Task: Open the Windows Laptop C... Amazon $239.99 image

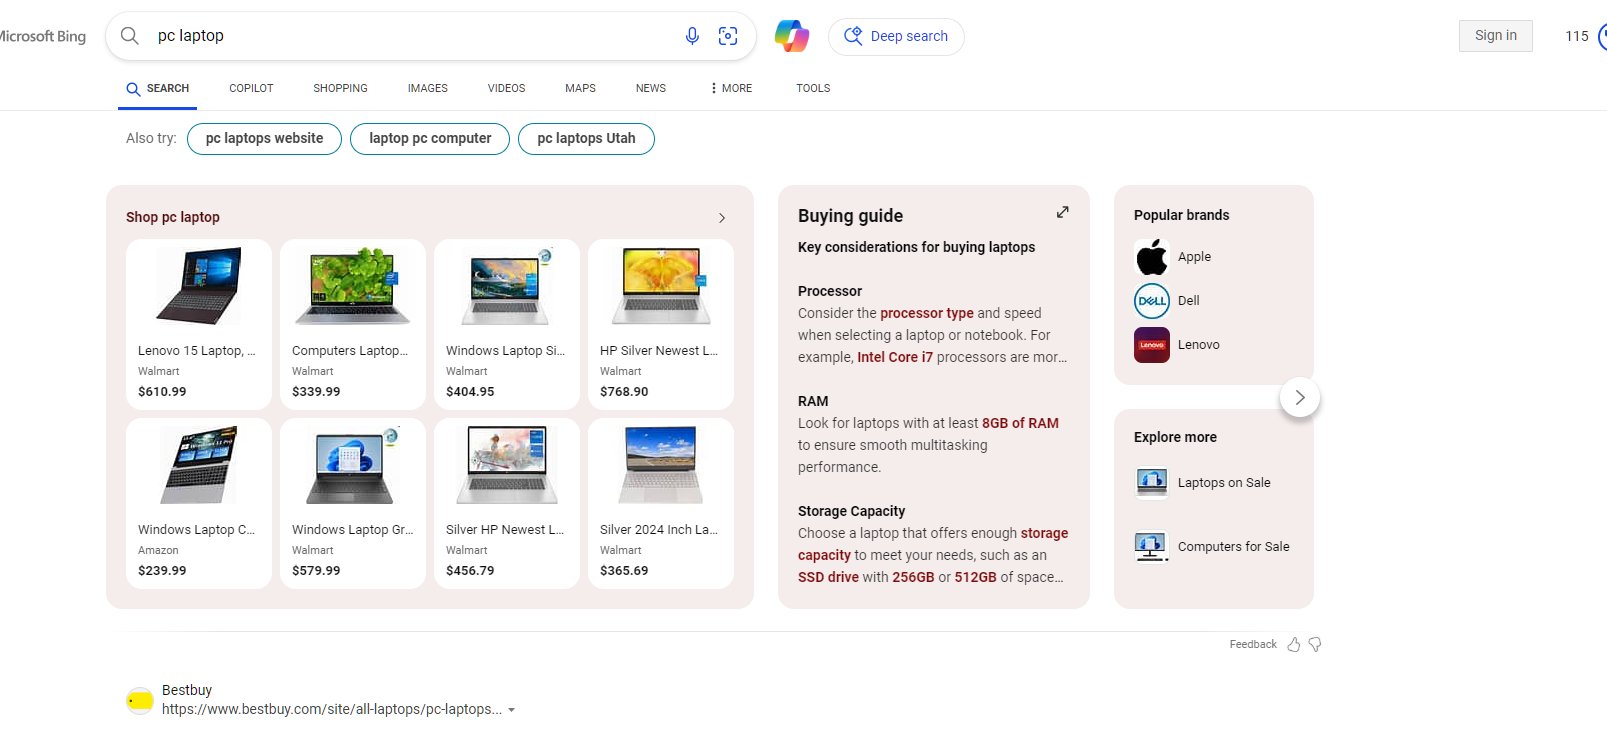Action: click(x=199, y=466)
